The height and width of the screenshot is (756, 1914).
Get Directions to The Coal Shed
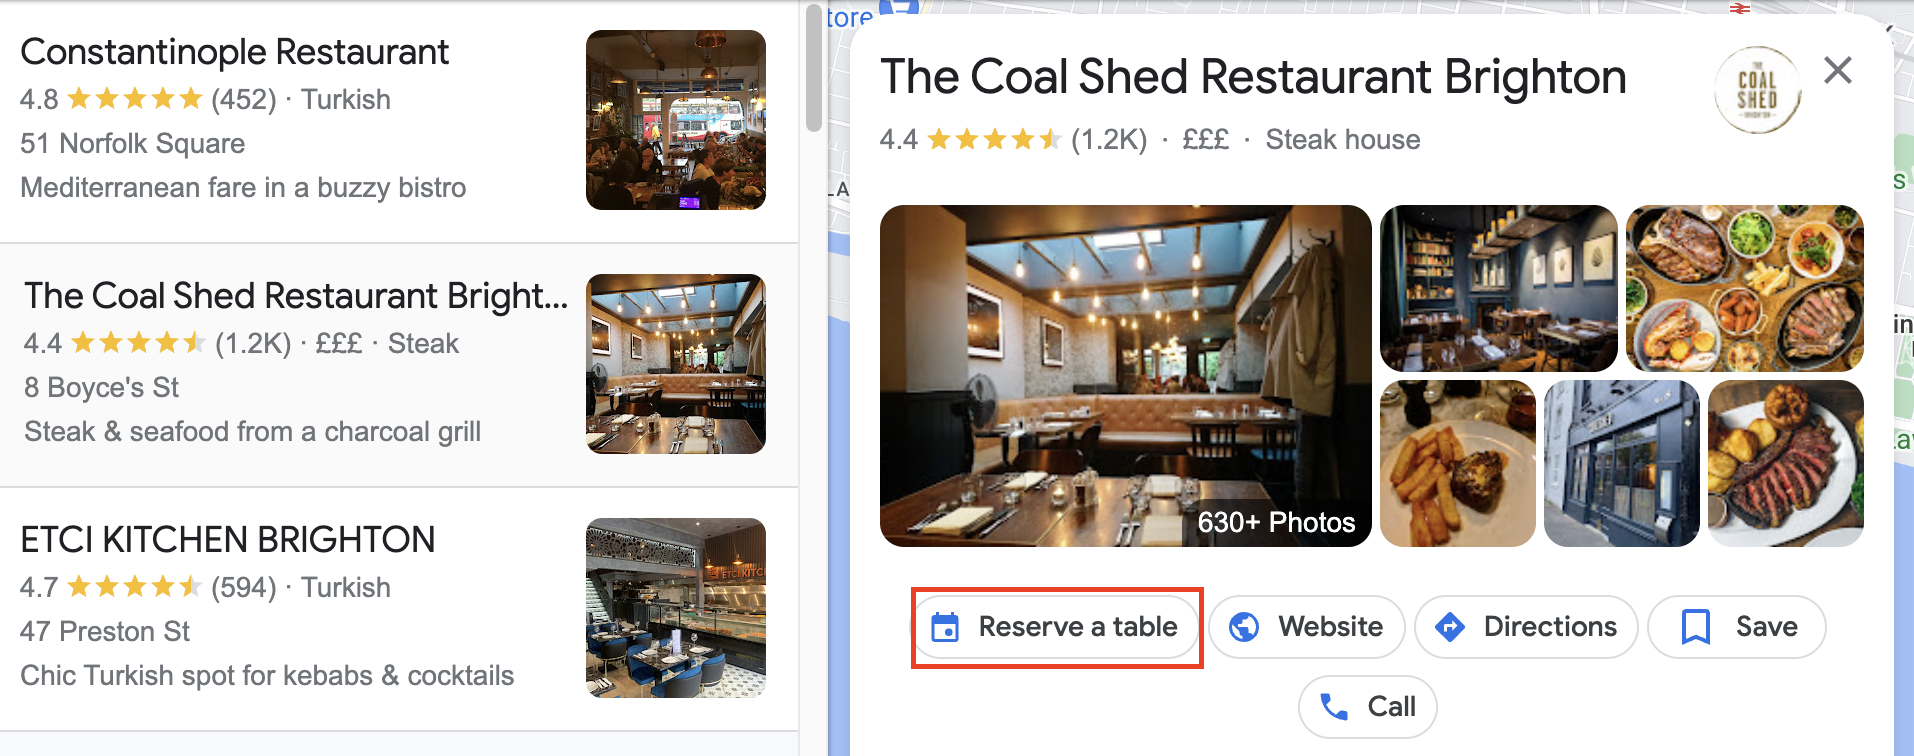point(1526,626)
